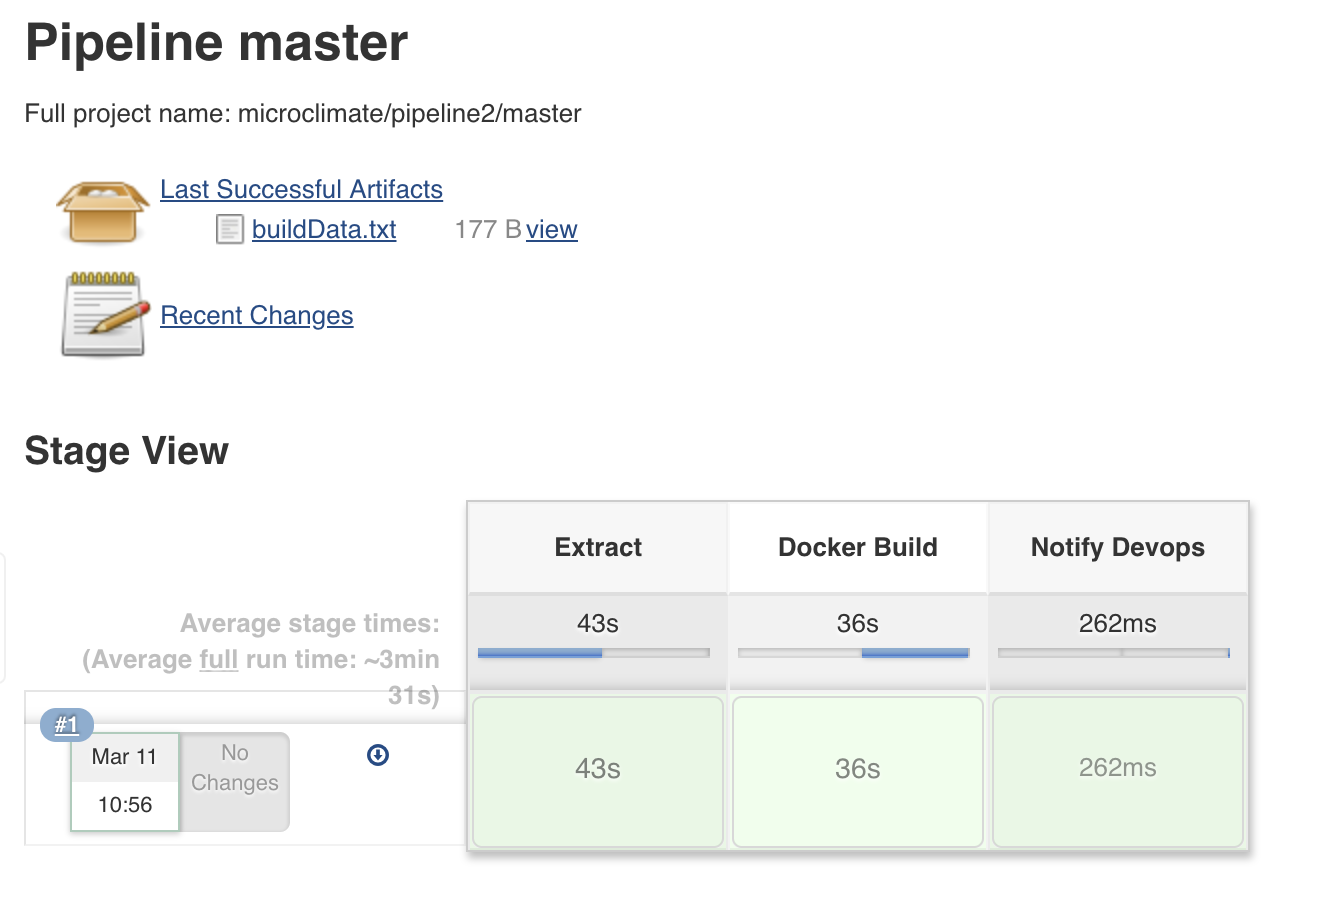The image size is (1332, 912).
Task: Click the Extract 43s build stage cell
Action: 598,770
